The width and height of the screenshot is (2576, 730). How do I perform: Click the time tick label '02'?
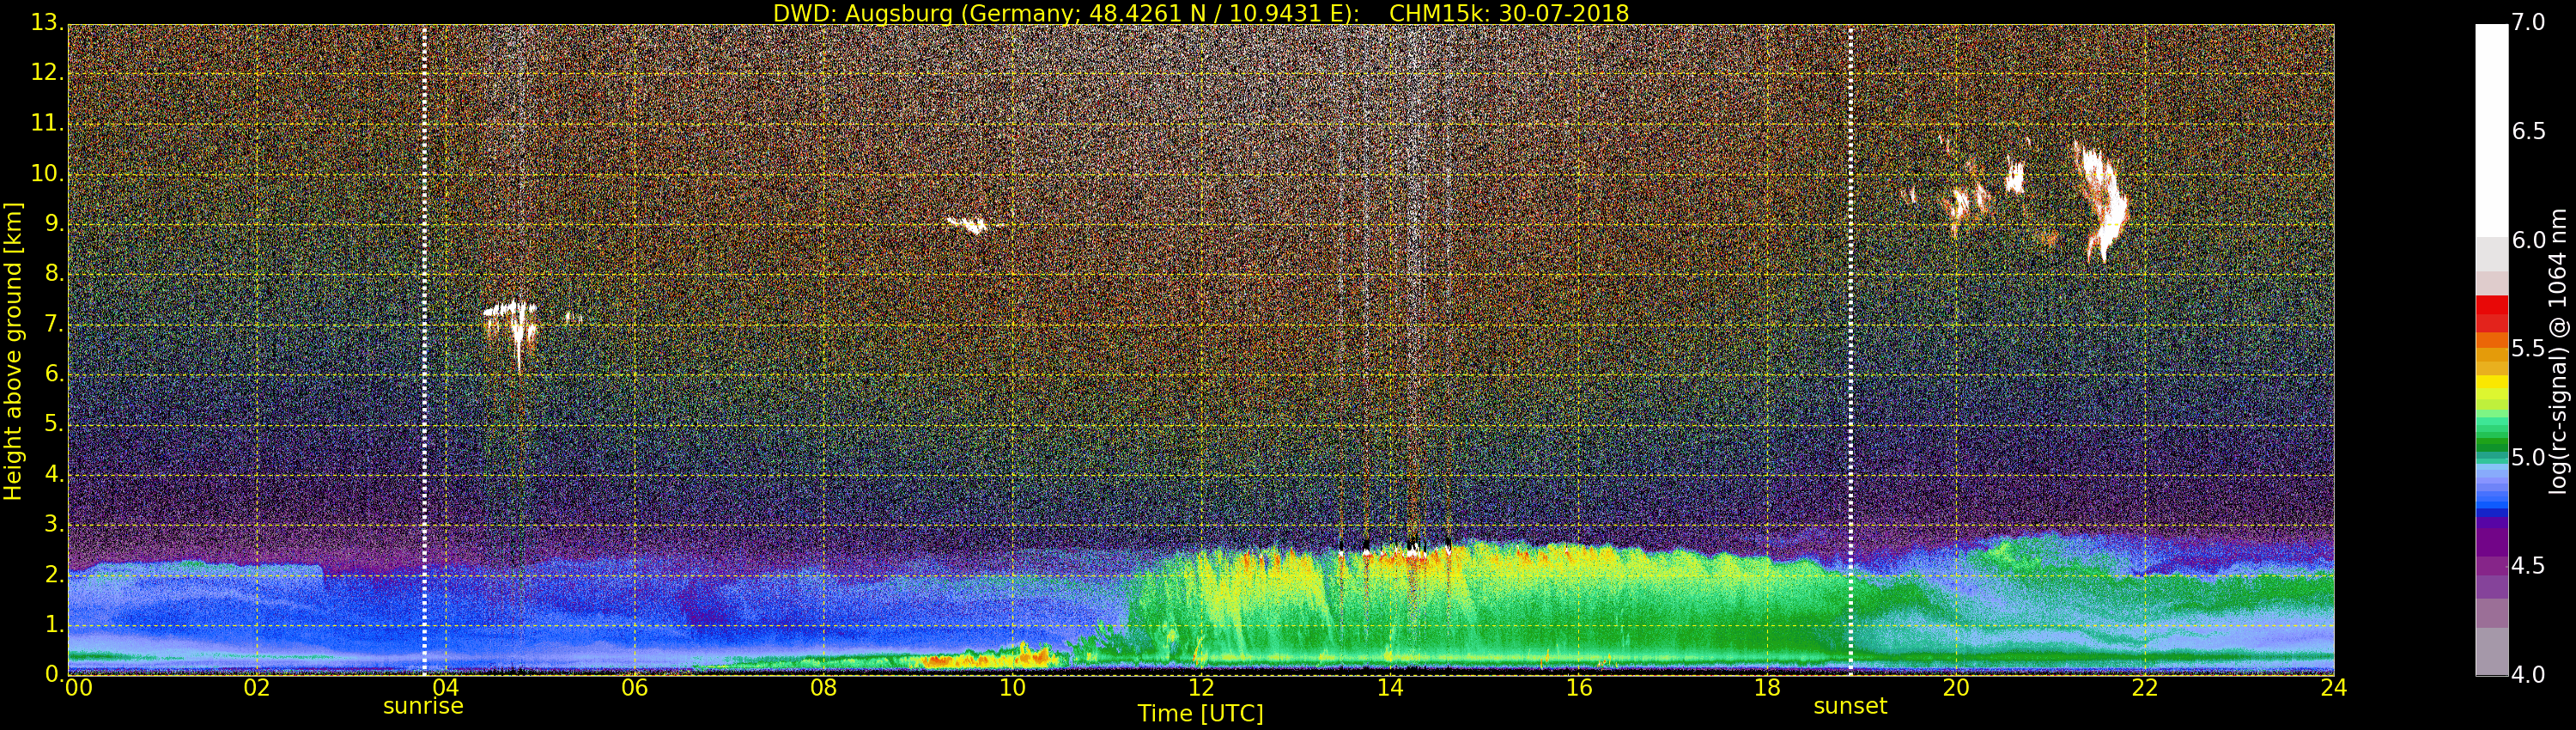click(257, 688)
